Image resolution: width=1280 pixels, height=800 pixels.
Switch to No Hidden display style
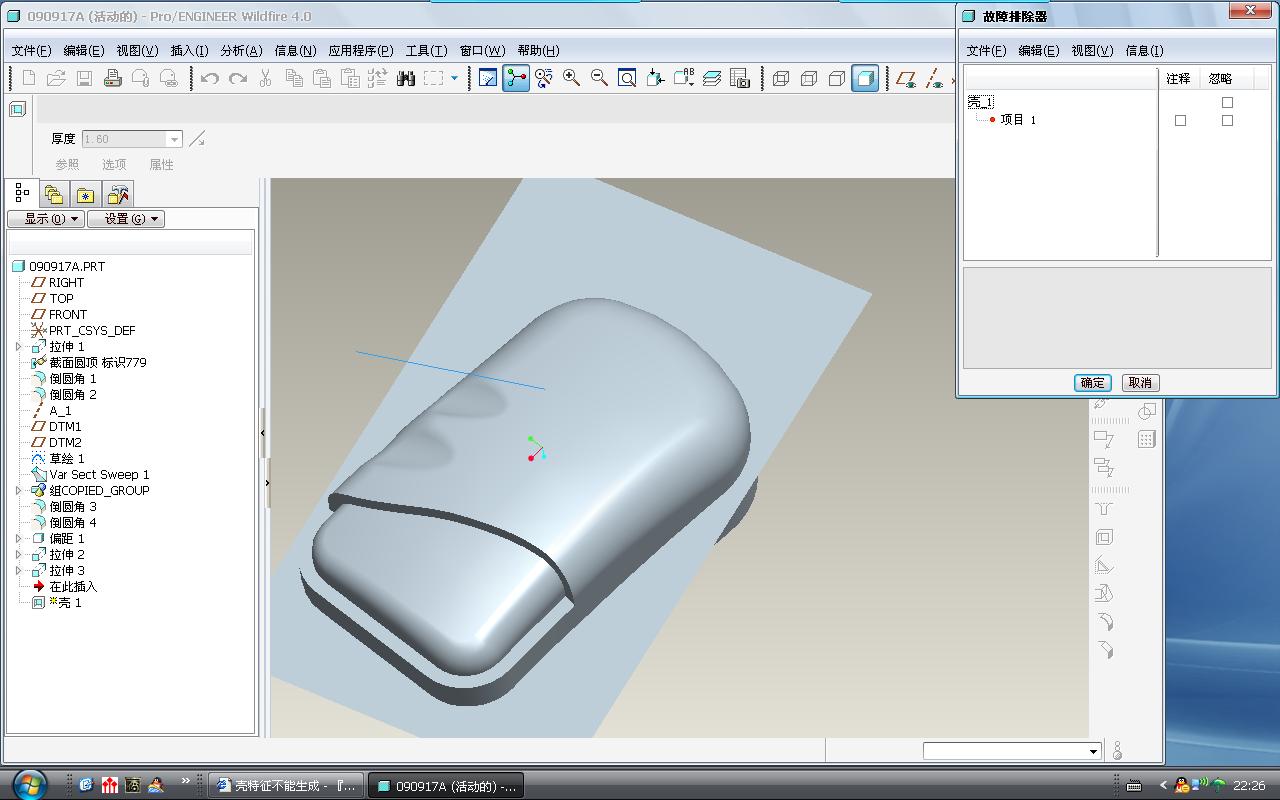(x=838, y=78)
